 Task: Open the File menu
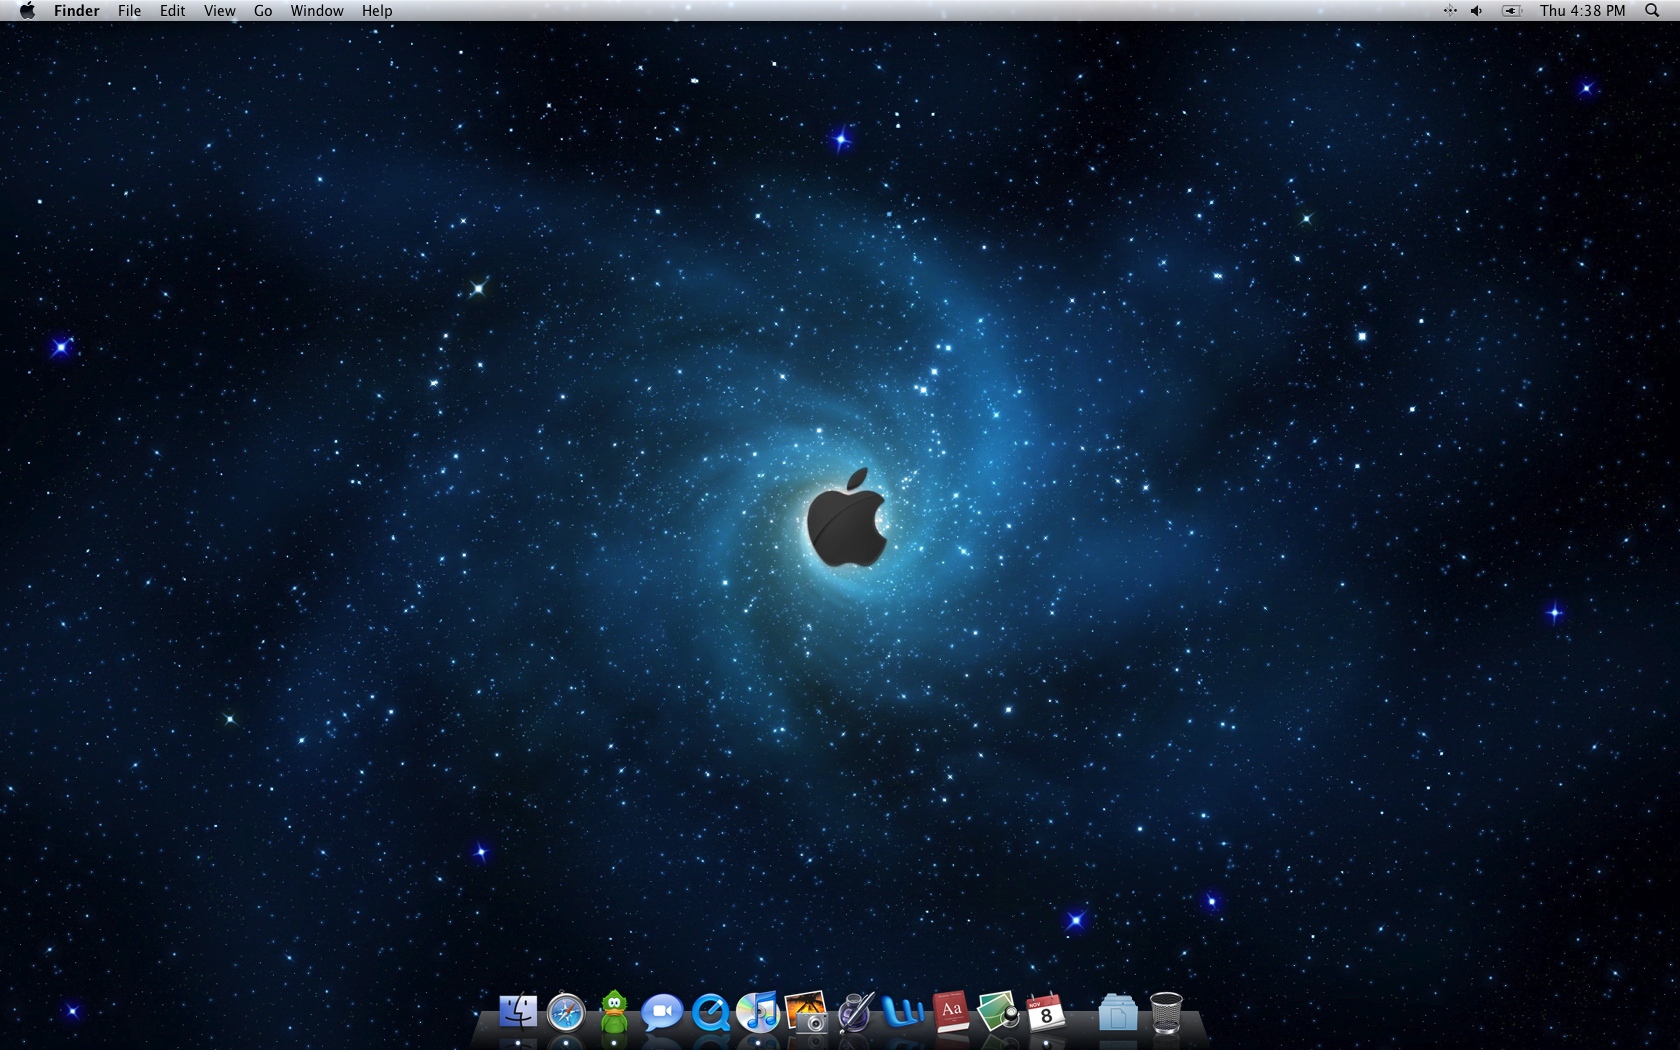point(129,11)
